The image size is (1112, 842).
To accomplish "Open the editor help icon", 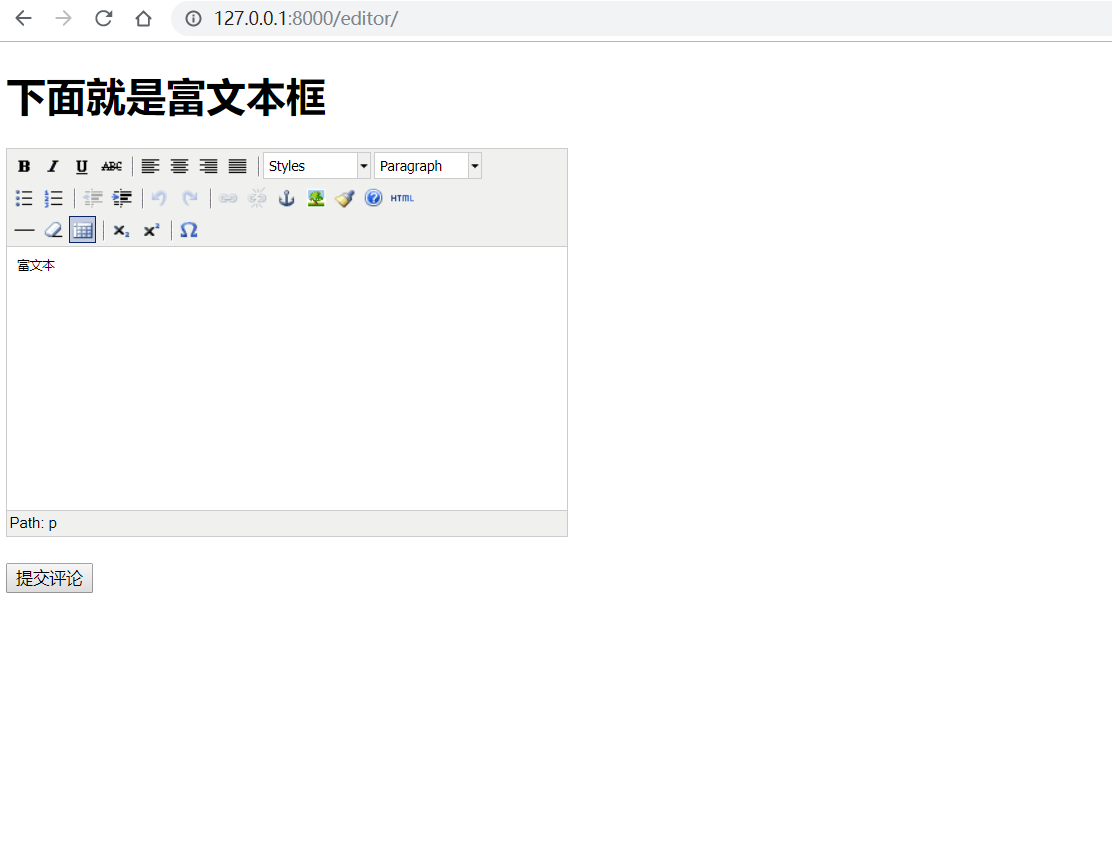I will [x=373, y=198].
